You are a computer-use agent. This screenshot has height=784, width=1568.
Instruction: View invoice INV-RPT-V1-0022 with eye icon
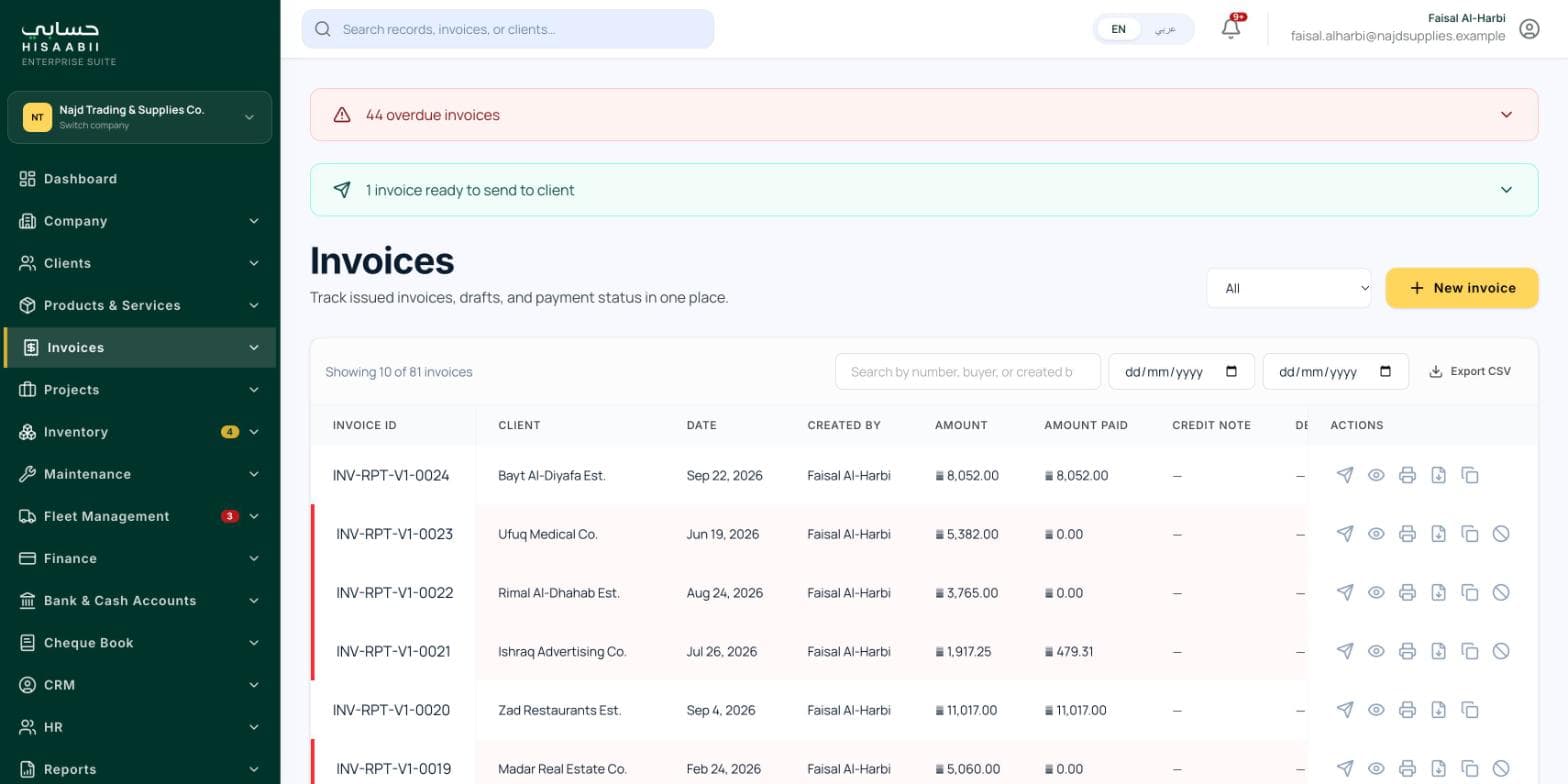pyautogui.click(x=1376, y=592)
